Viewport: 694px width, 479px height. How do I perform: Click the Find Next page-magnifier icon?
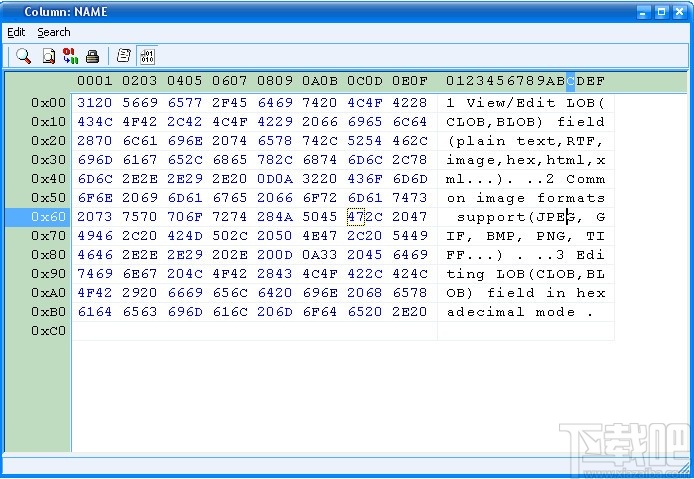click(49, 56)
